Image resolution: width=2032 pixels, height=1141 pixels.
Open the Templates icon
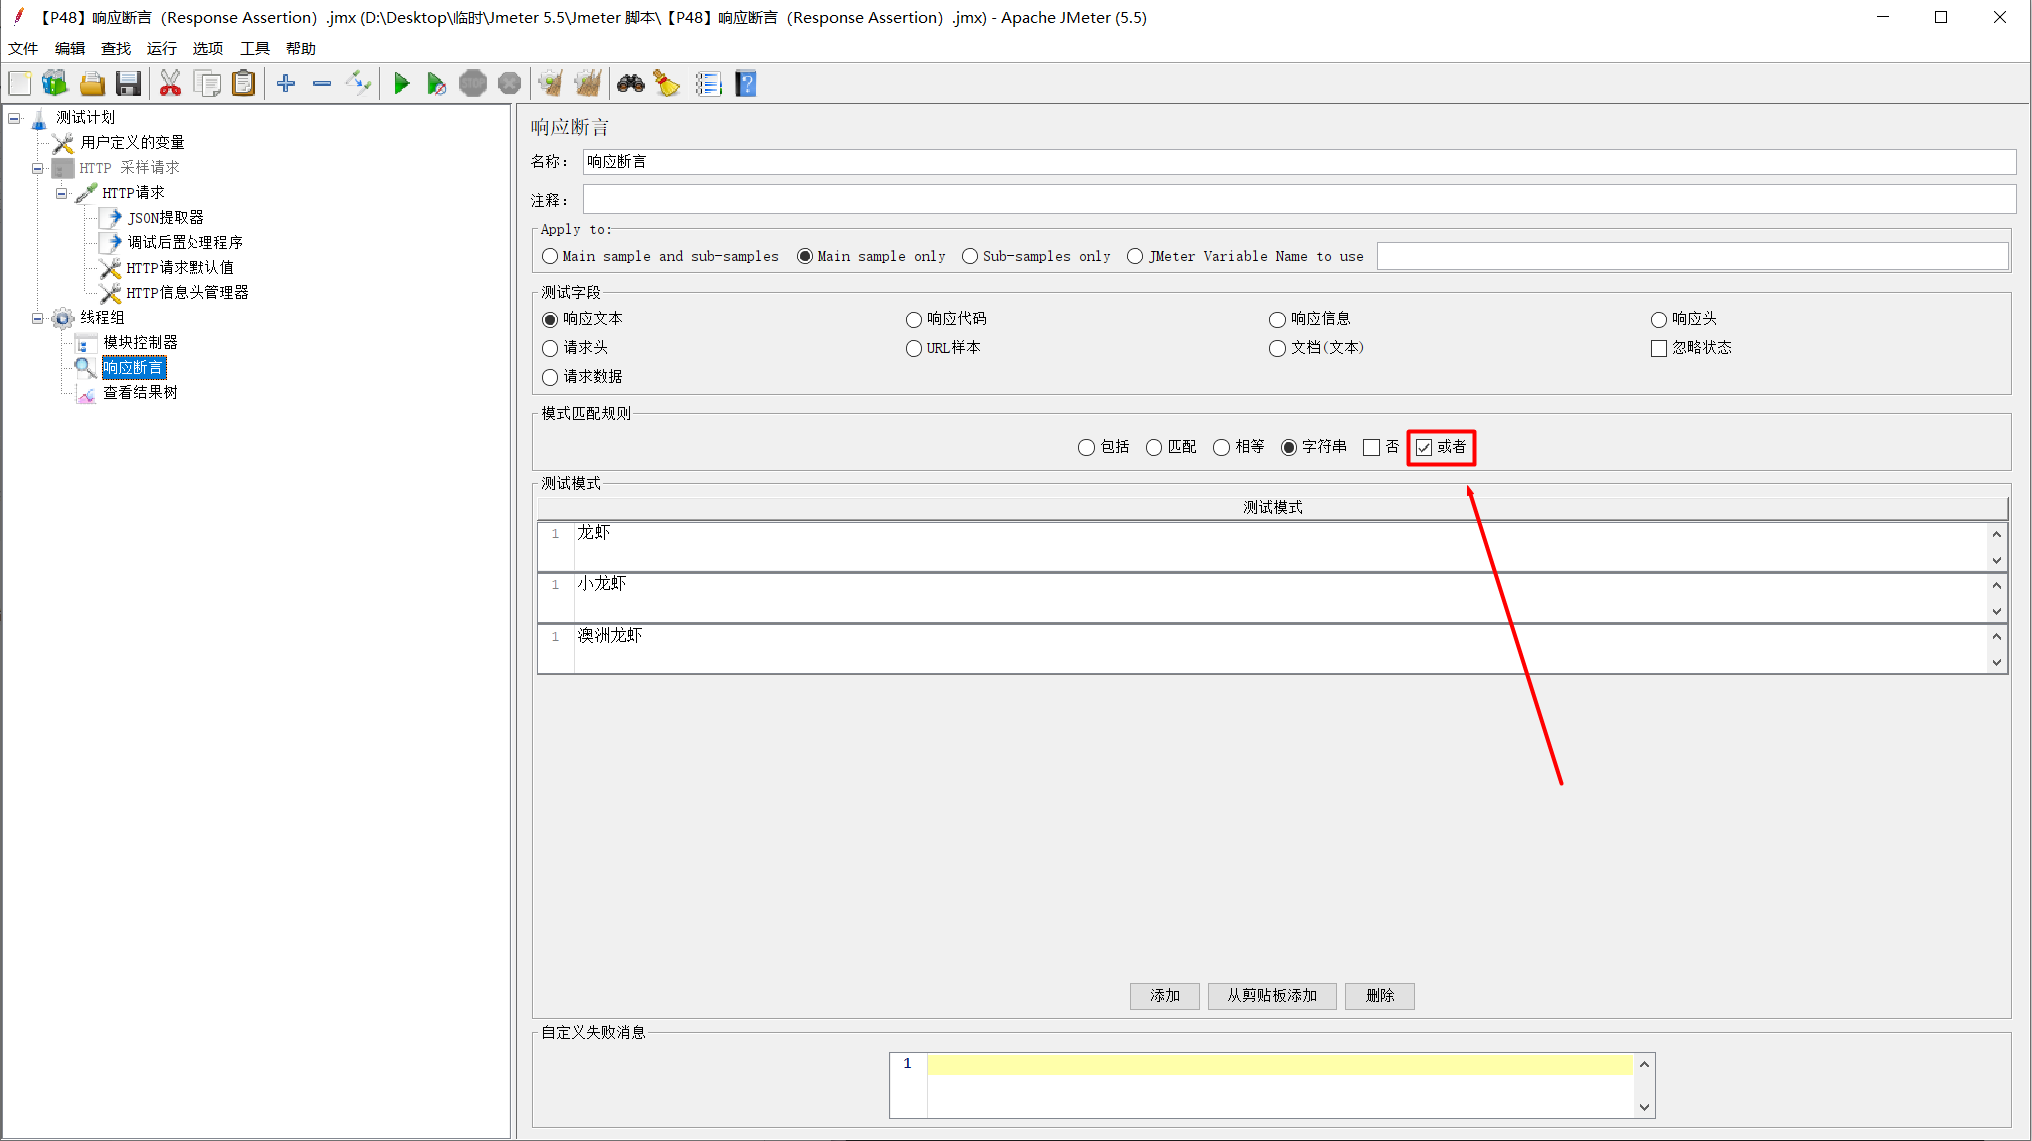(55, 84)
